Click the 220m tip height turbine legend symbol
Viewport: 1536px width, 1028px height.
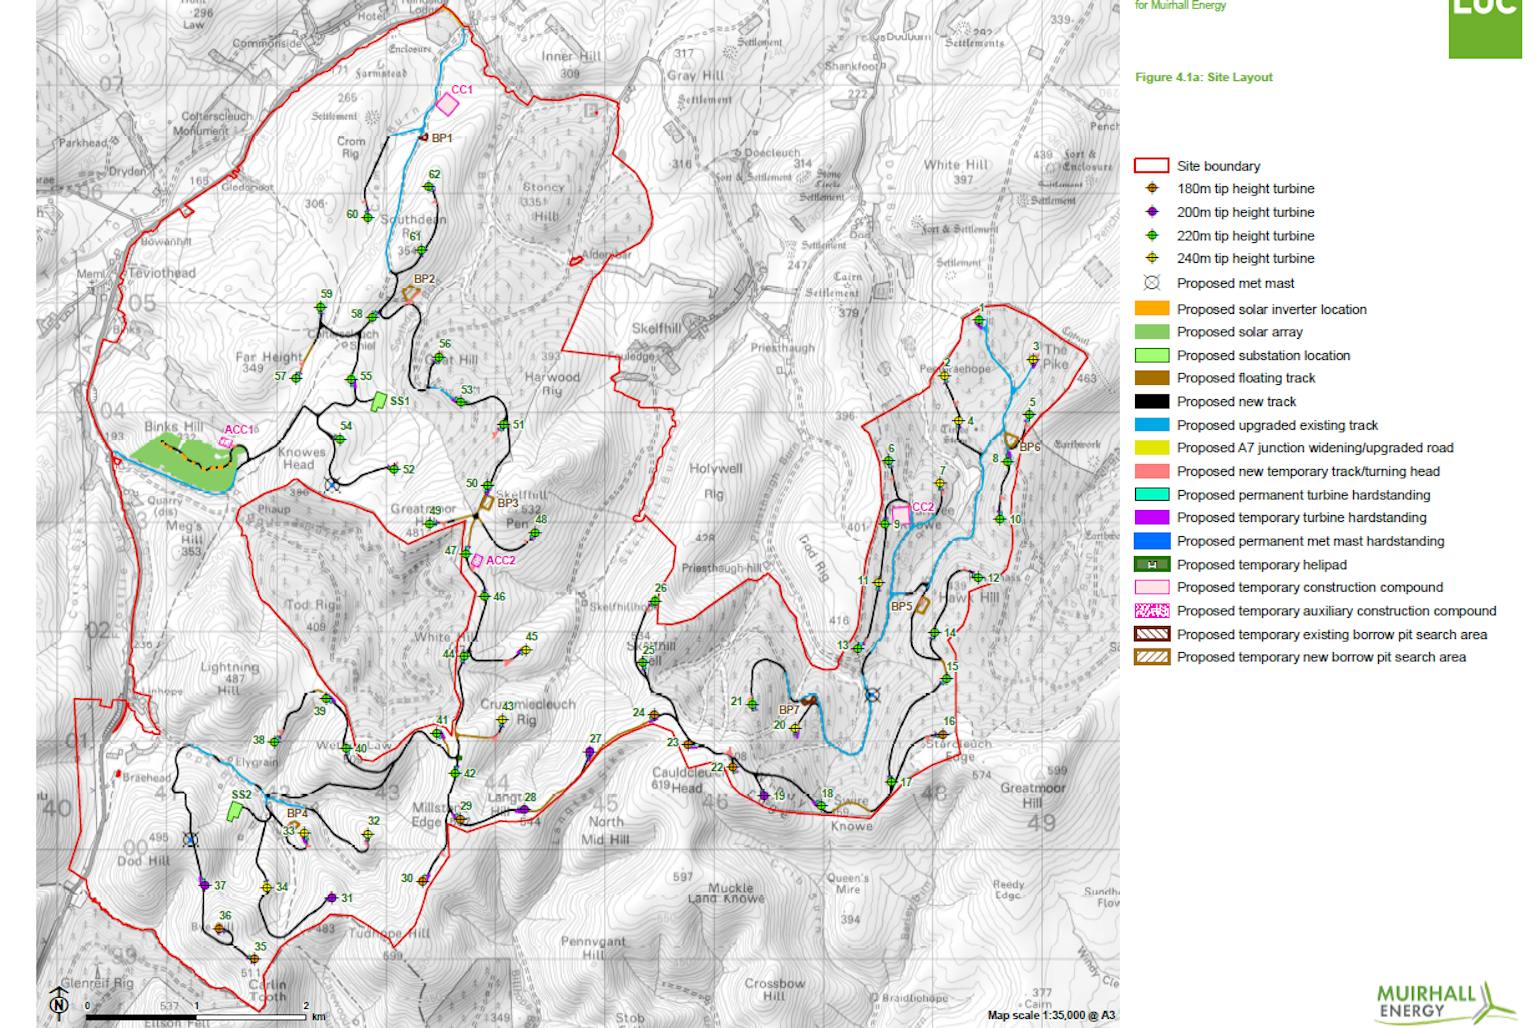tap(1152, 236)
